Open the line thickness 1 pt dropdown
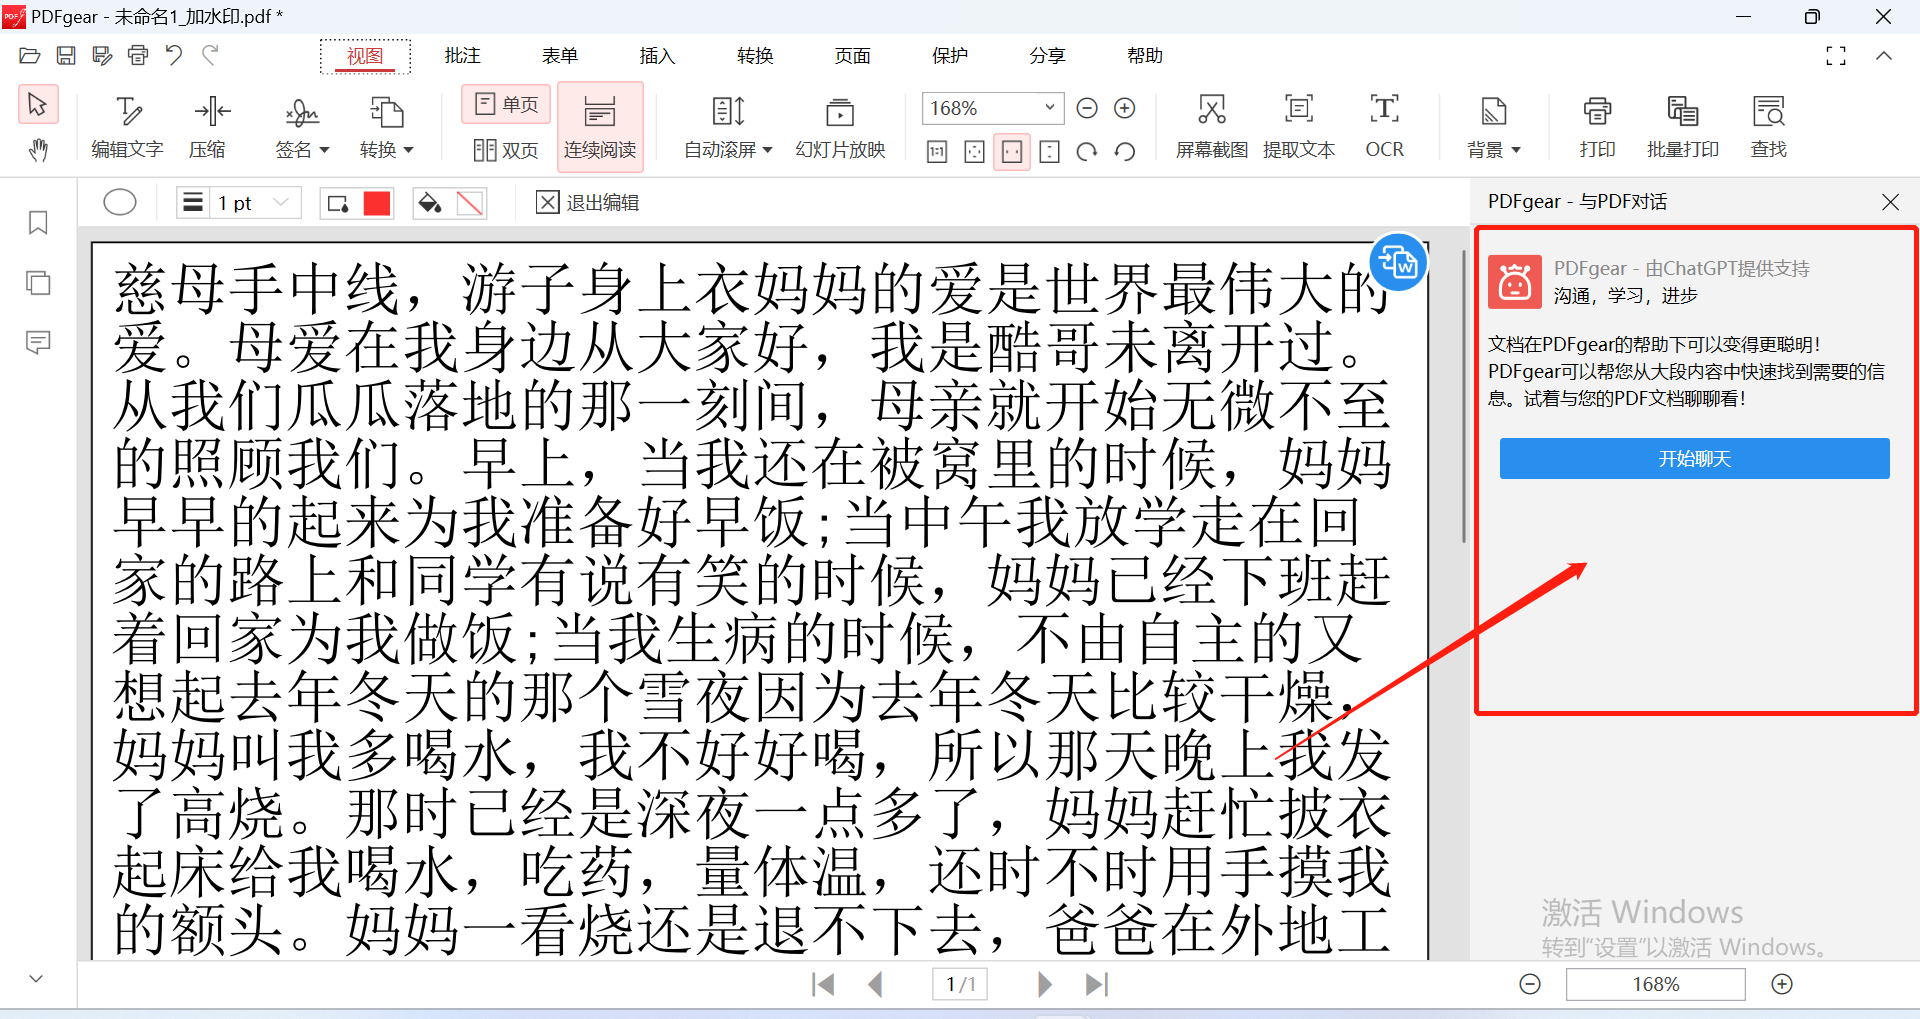The image size is (1920, 1019). (281, 203)
